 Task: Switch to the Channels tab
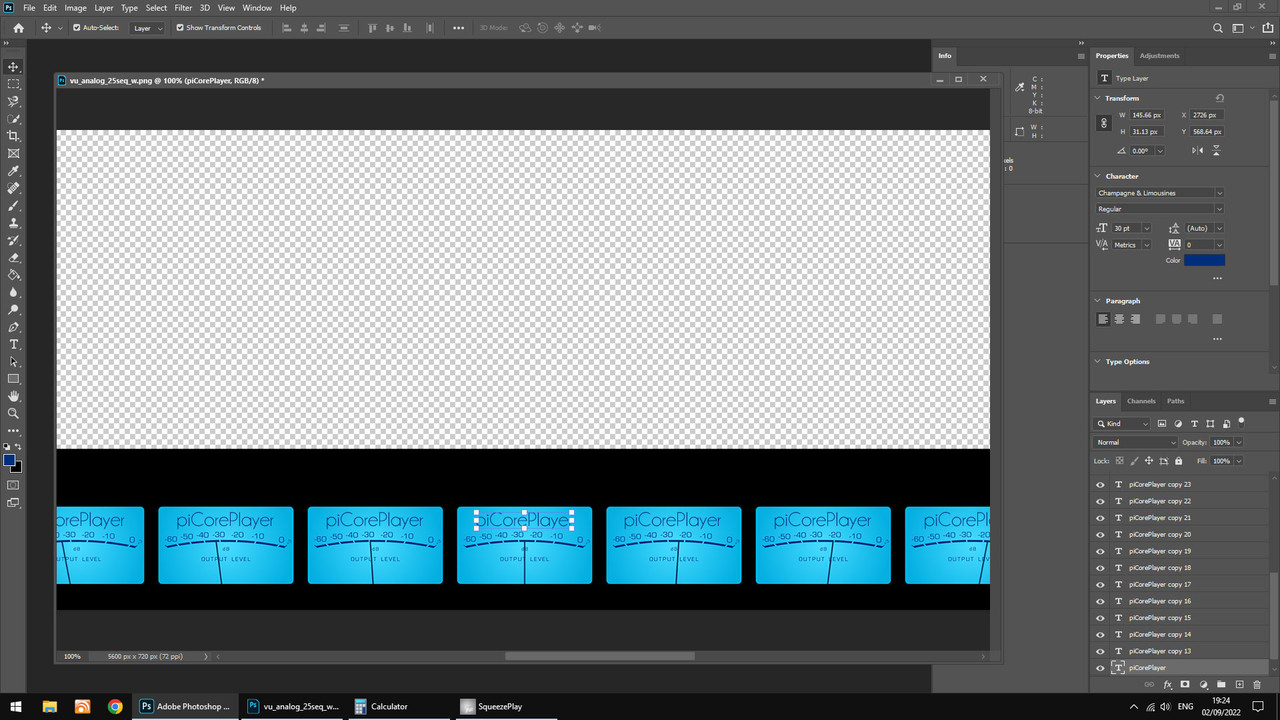[1141, 401]
